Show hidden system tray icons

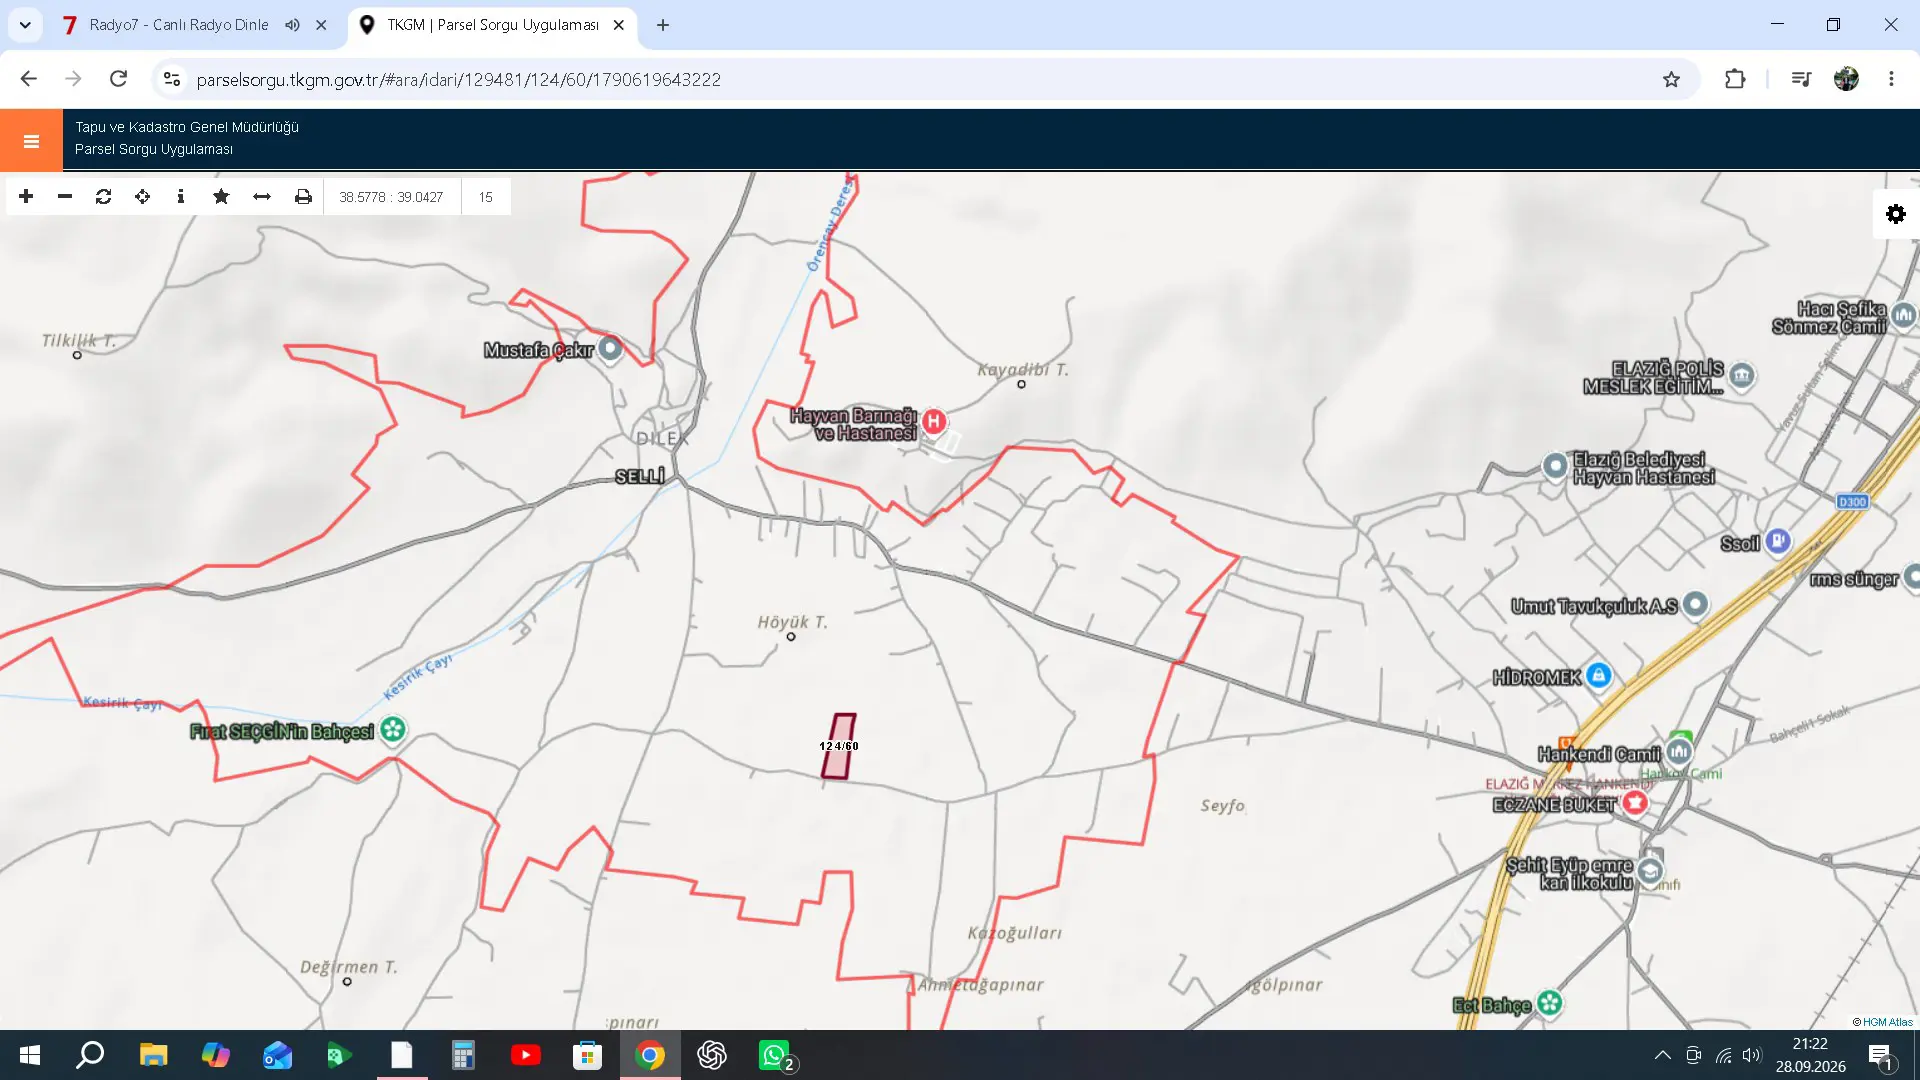(1662, 1055)
